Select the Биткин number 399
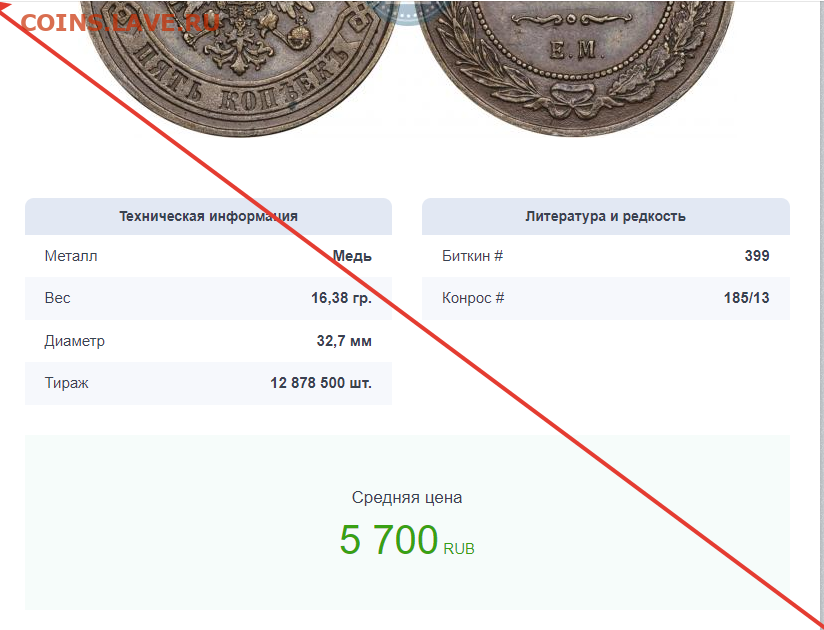Image resolution: width=824 pixels, height=630 pixels. click(757, 256)
